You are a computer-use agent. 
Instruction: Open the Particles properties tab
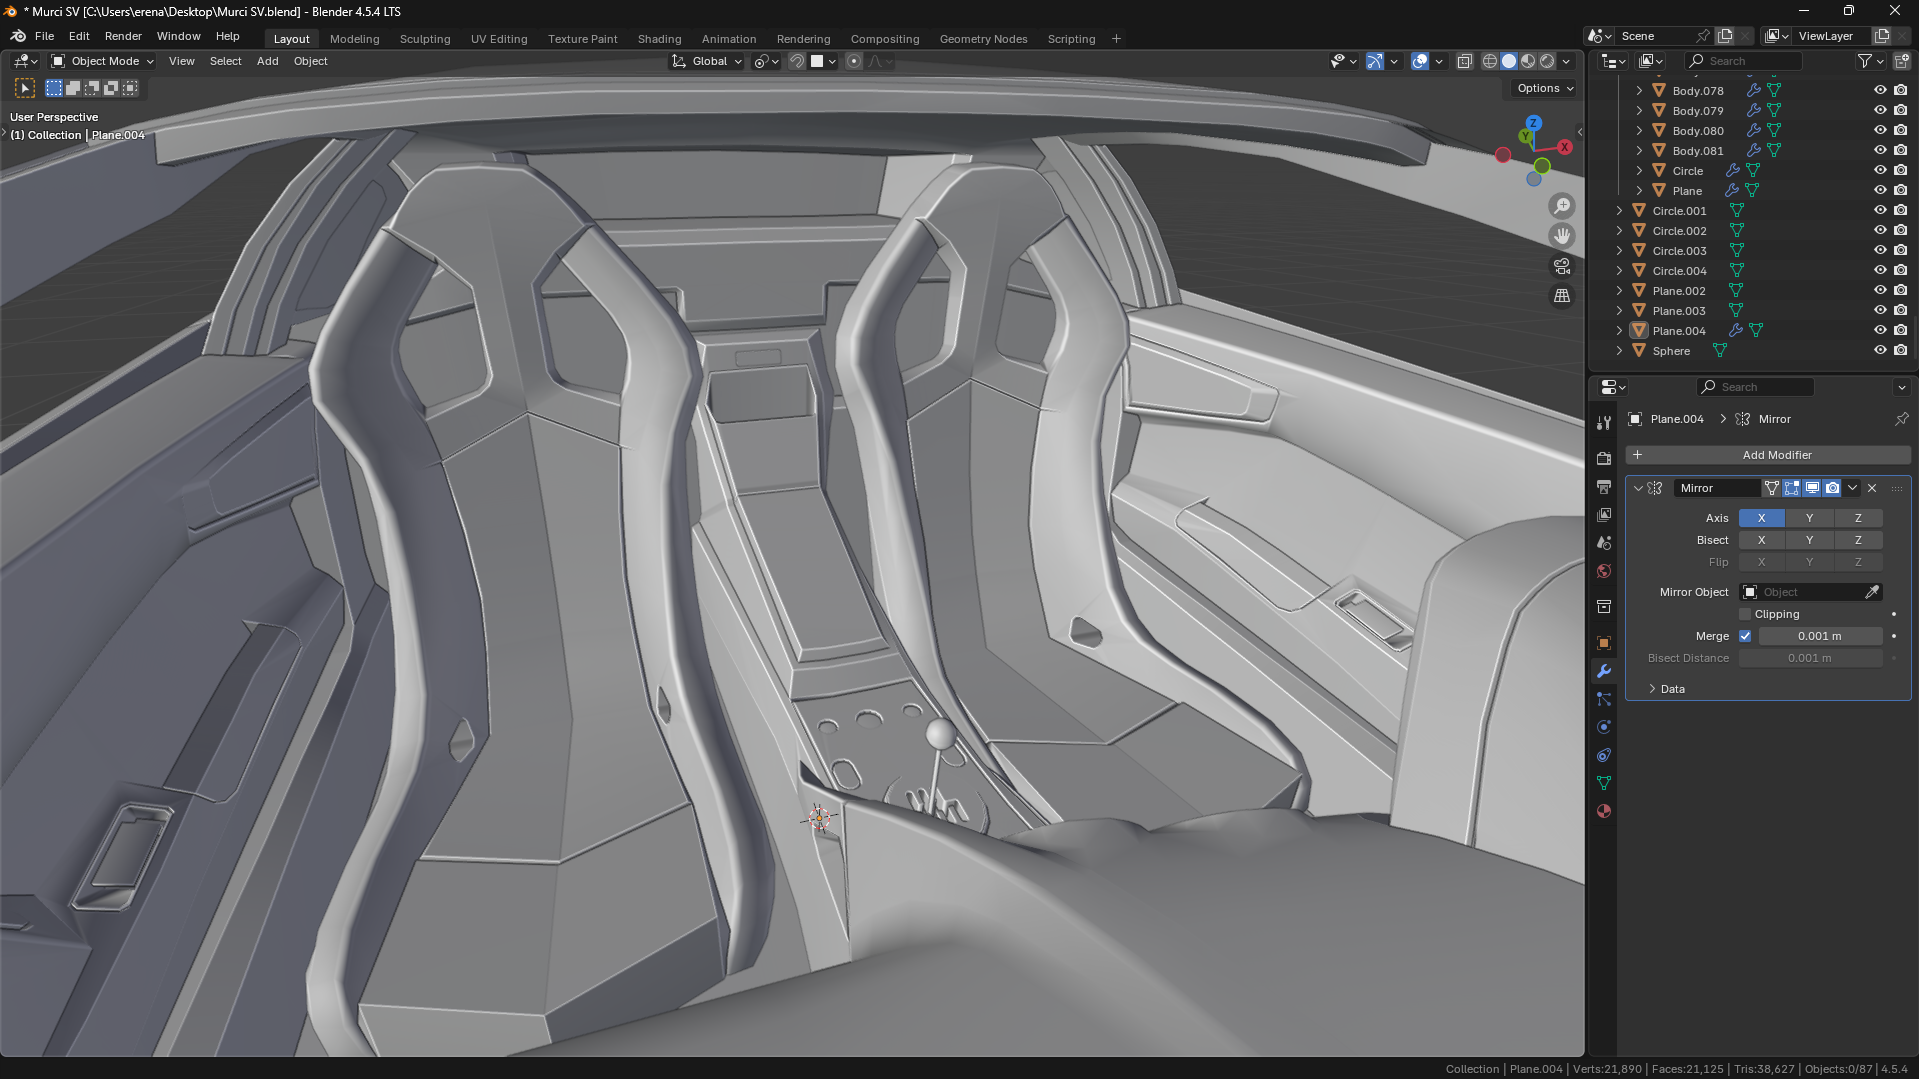pos(1604,699)
